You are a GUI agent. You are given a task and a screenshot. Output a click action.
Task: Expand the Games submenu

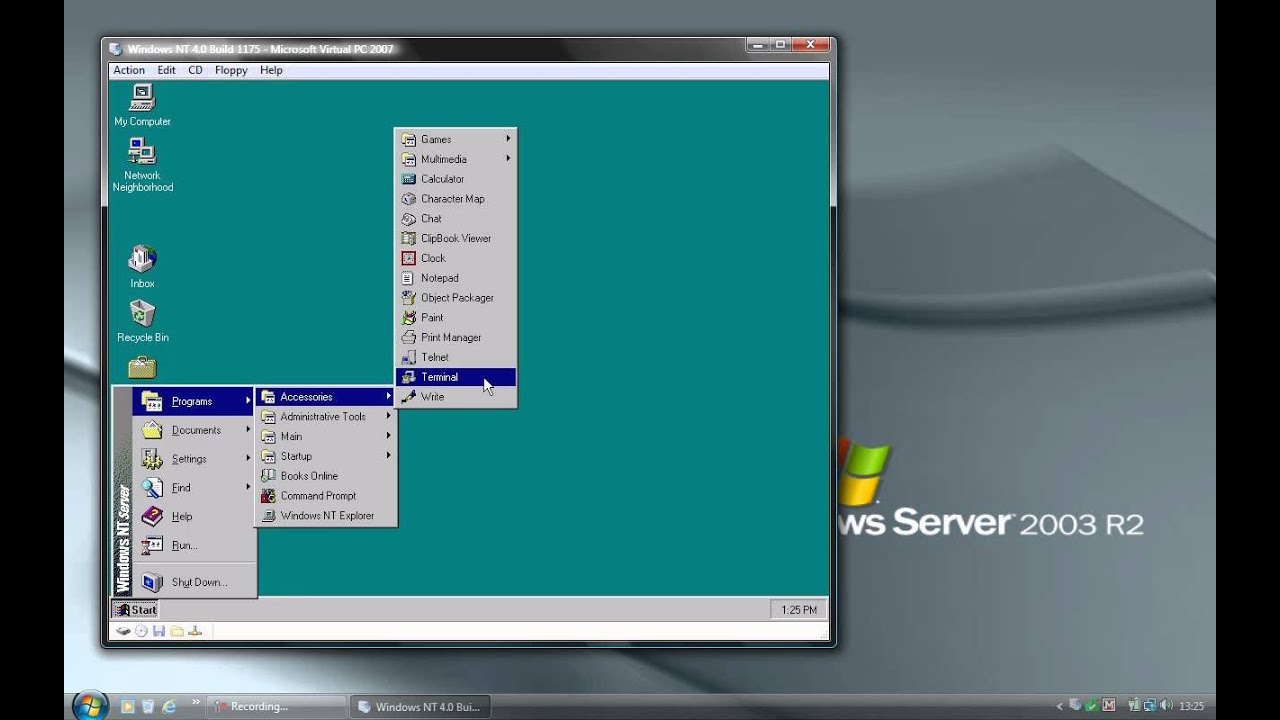click(456, 139)
